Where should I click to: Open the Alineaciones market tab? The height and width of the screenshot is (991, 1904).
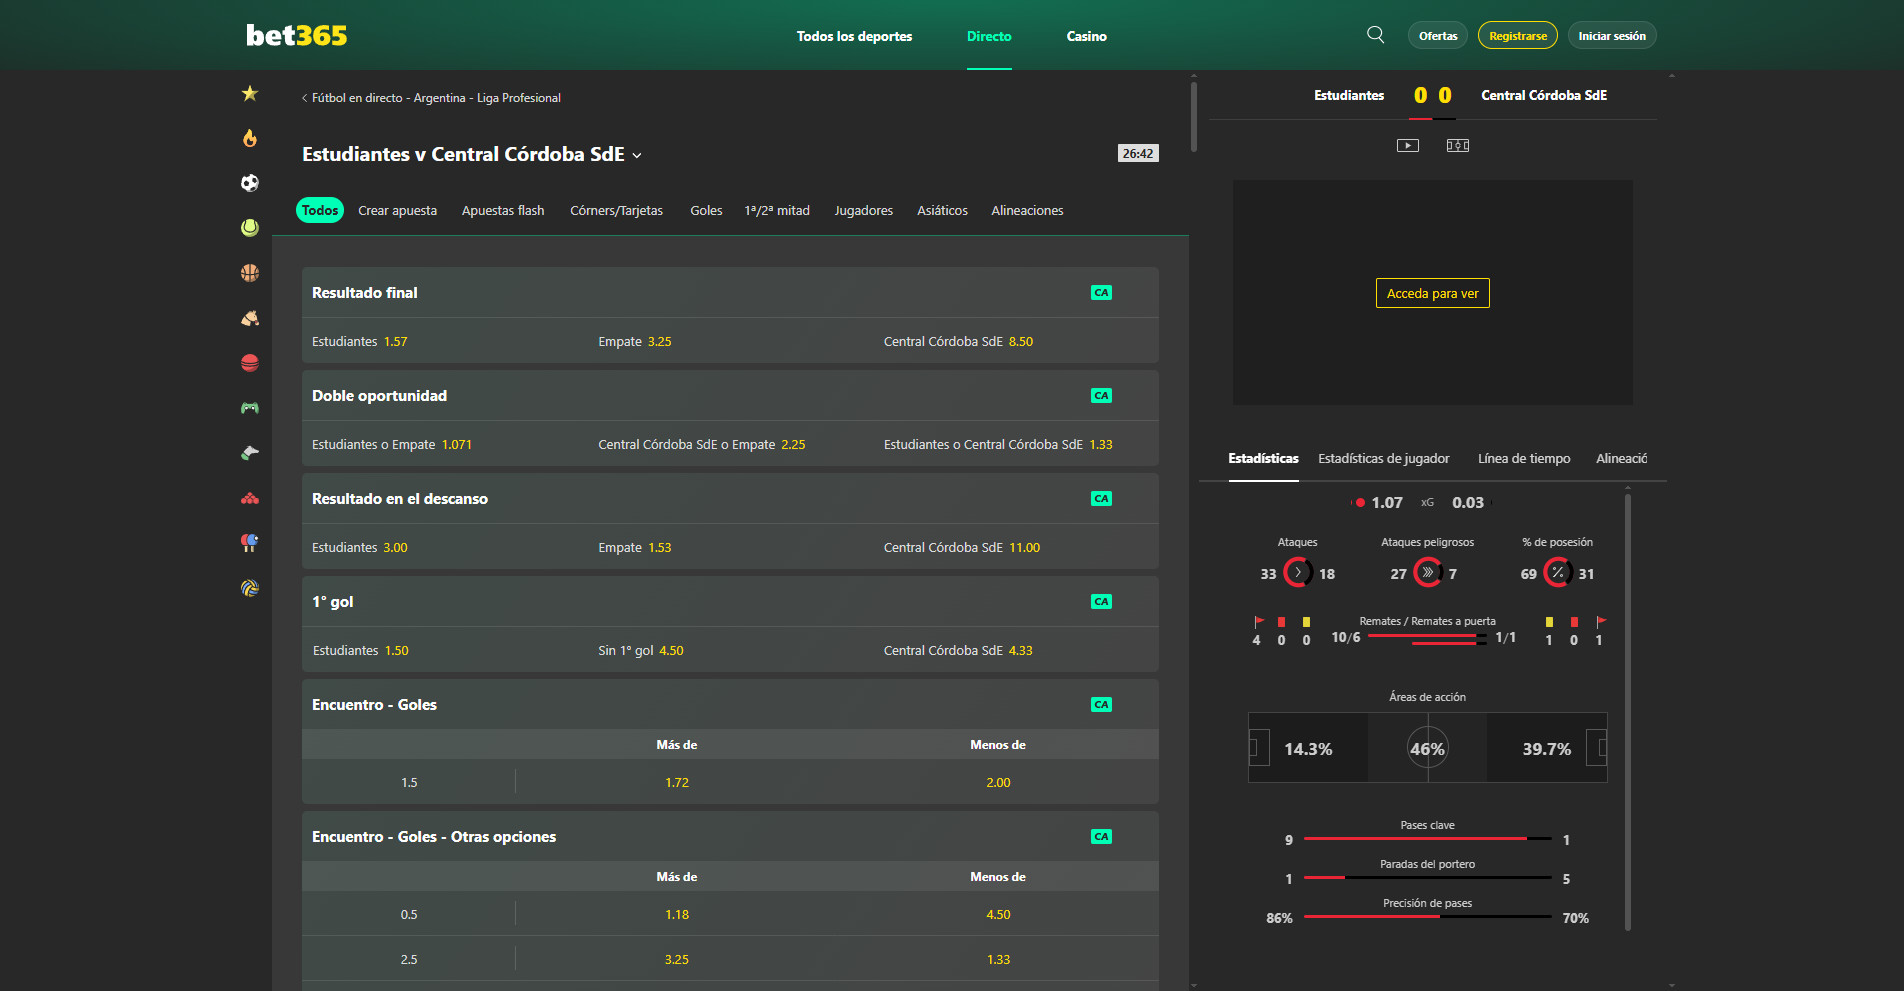[x=1027, y=211]
